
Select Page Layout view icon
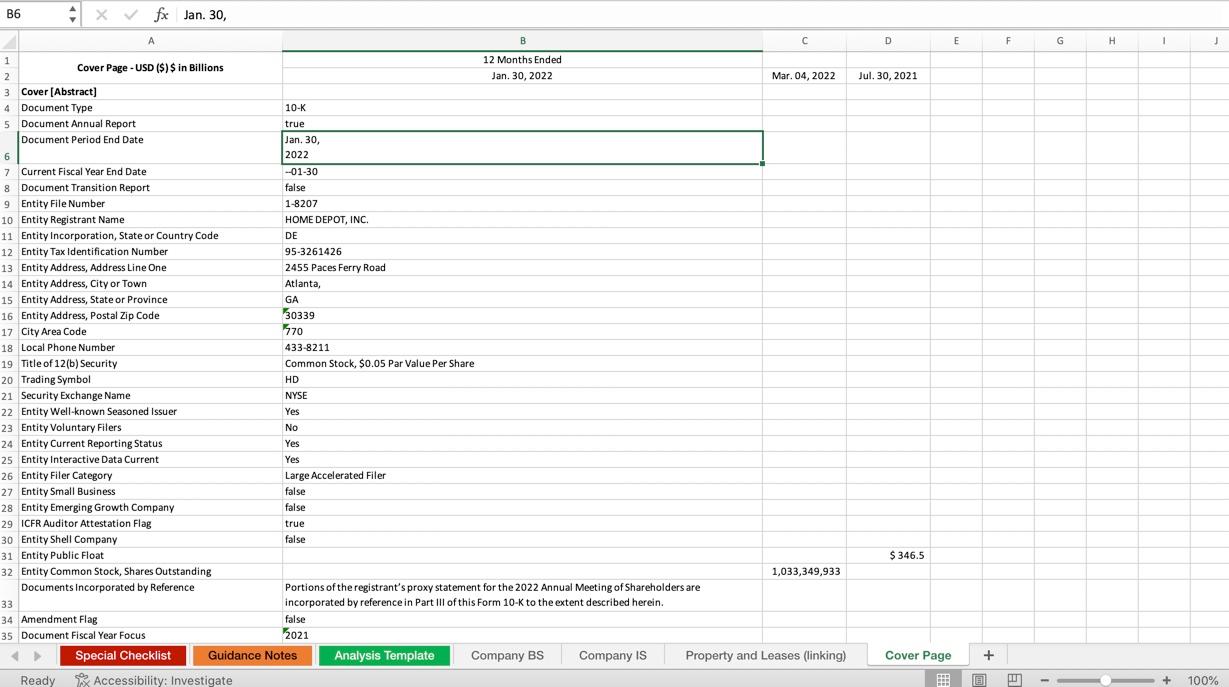[978, 679]
